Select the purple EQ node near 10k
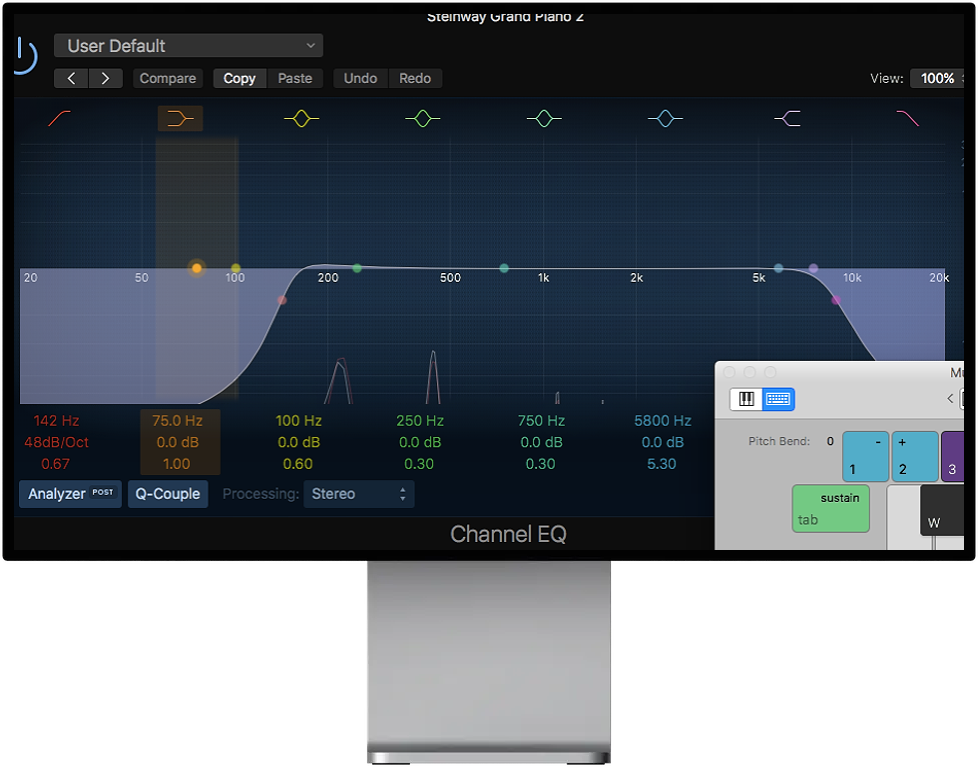Screen dimensions: 978x768 813,268
